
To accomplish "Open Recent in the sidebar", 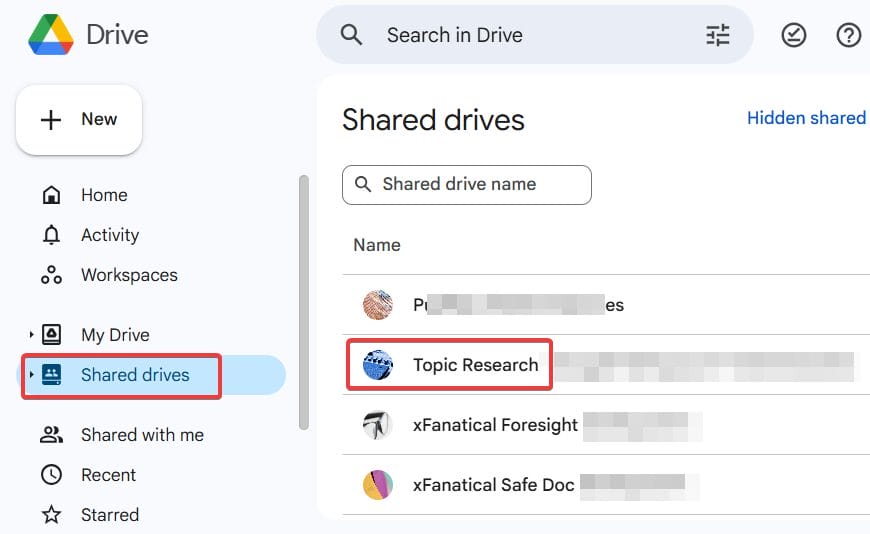I will 108,475.
